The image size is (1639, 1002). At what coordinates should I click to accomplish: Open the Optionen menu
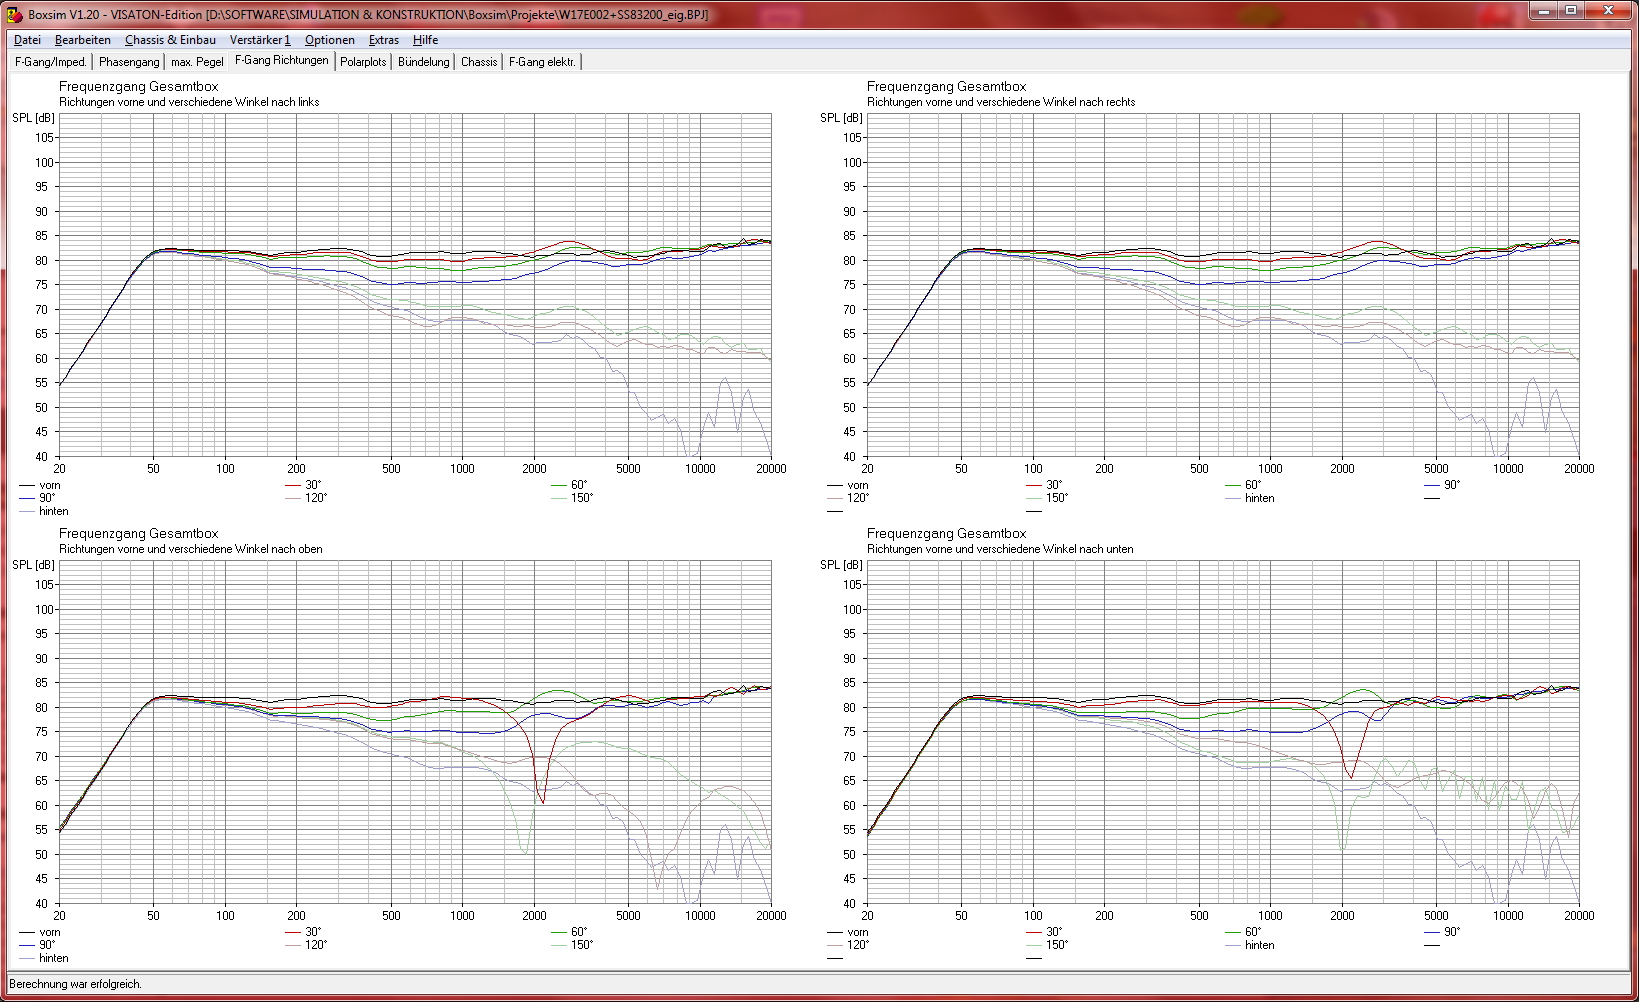coord(329,40)
